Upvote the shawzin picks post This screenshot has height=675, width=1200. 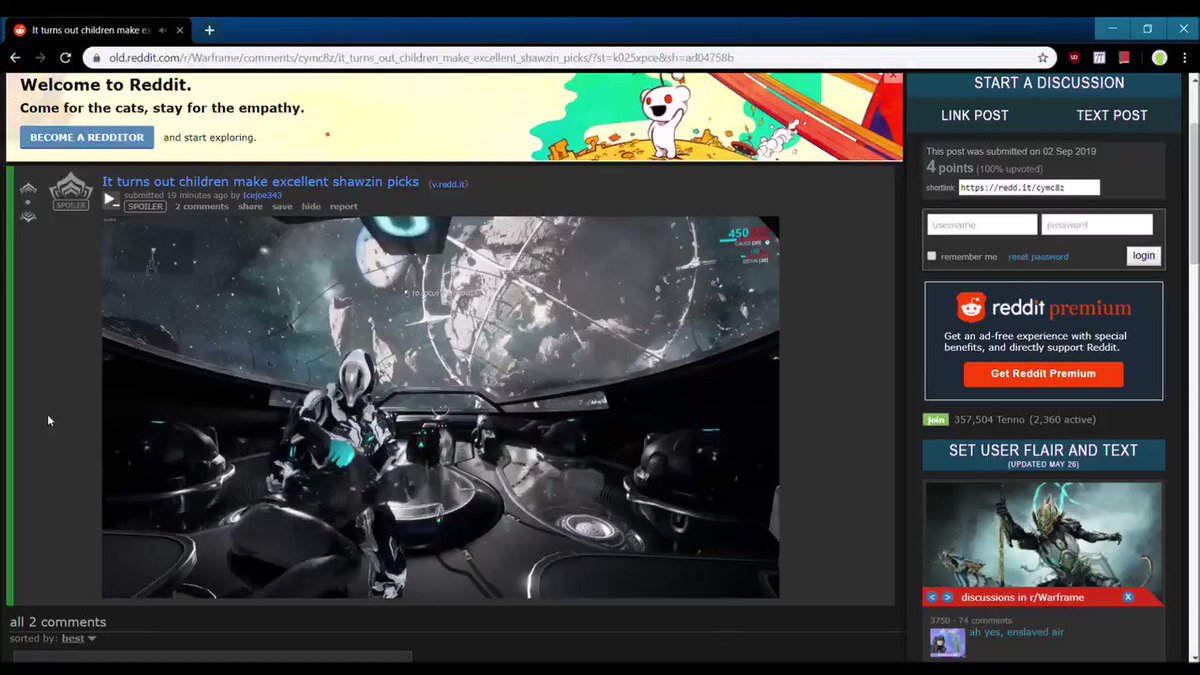(x=28, y=188)
